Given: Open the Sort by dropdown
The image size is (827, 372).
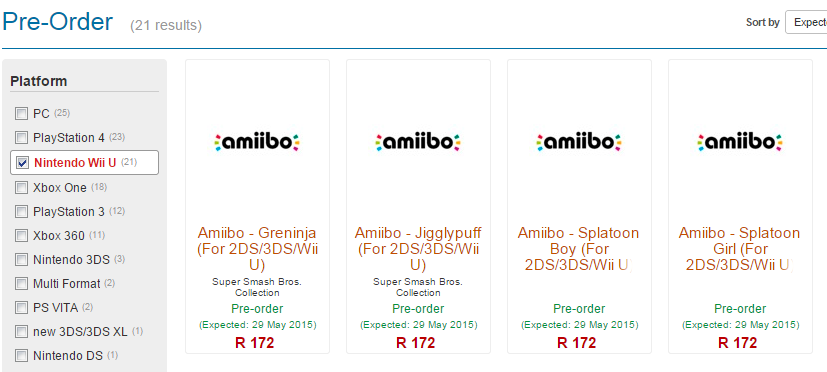Looking at the screenshot, I should [806, 23].
